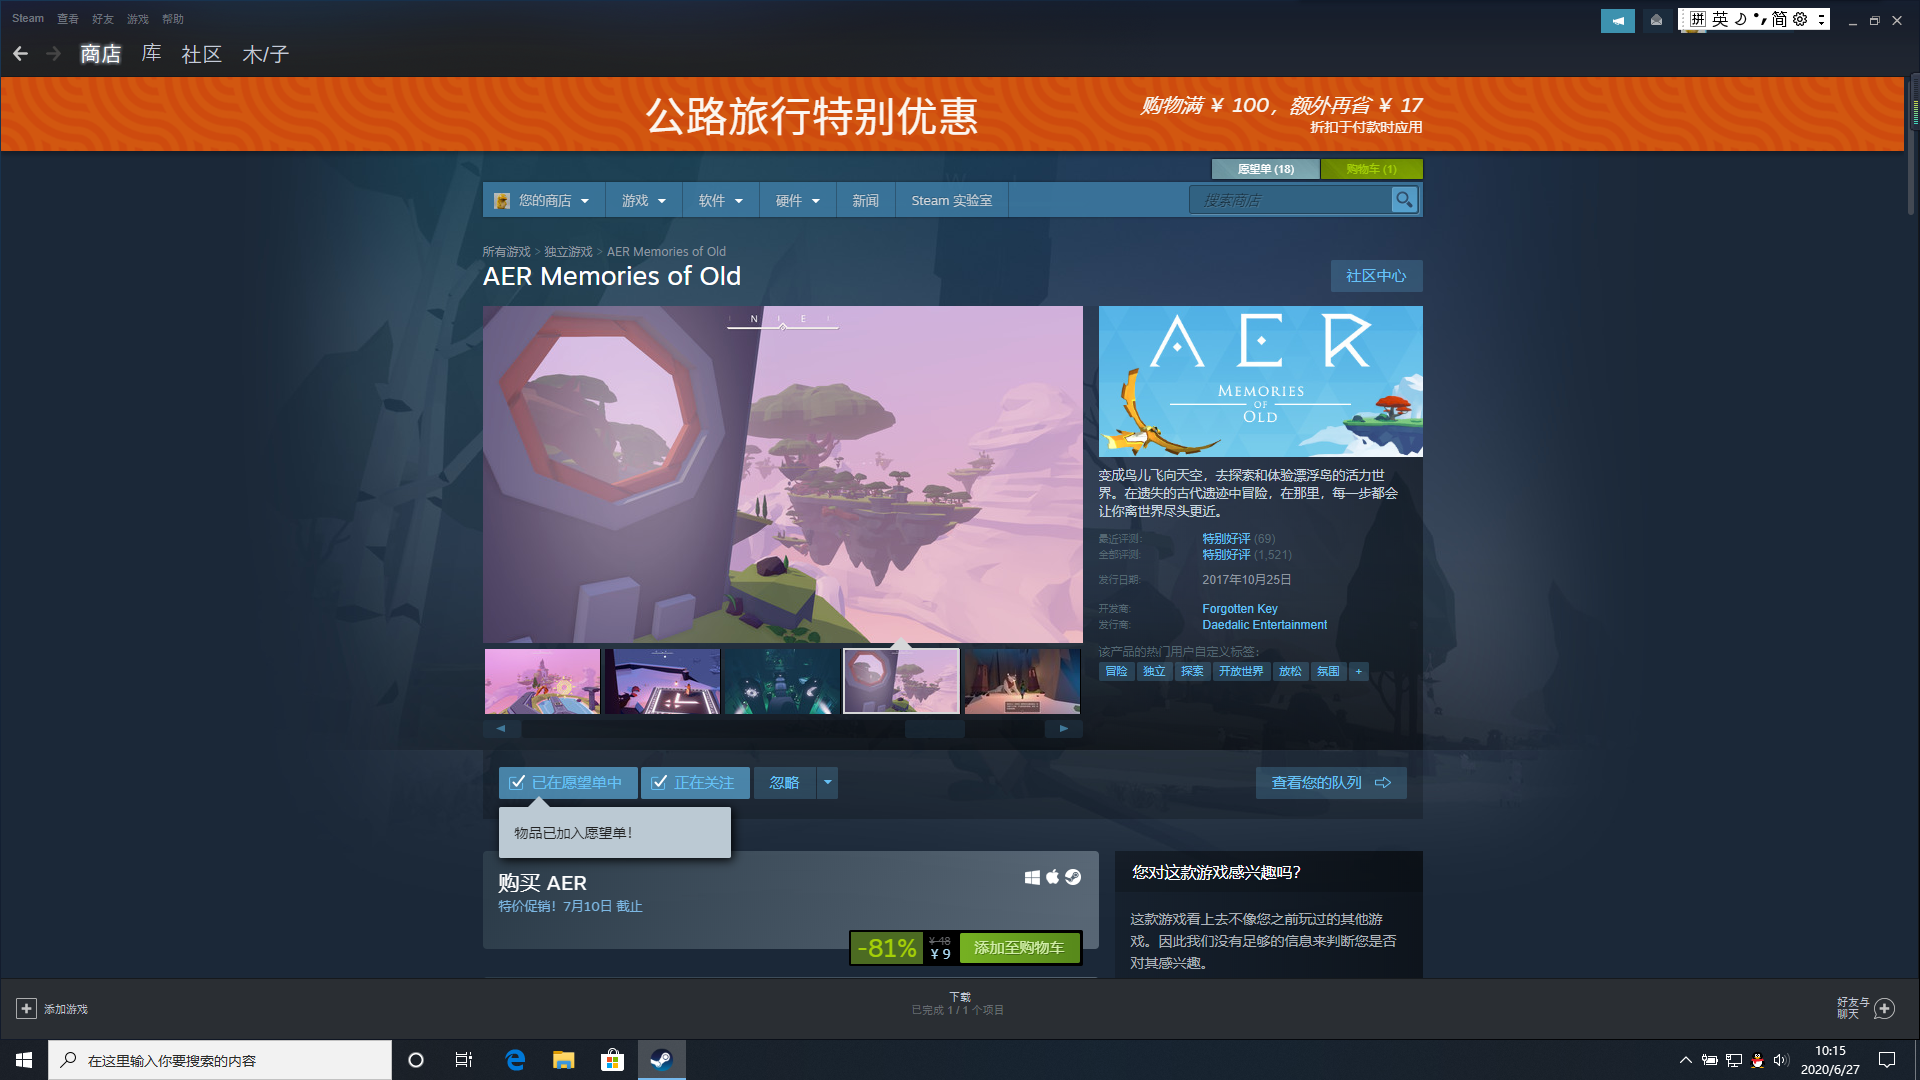Click the 添加至购物车 button
Image resolution: width=1920 pixels, height=1080 pixels.
pos(1019,948)
